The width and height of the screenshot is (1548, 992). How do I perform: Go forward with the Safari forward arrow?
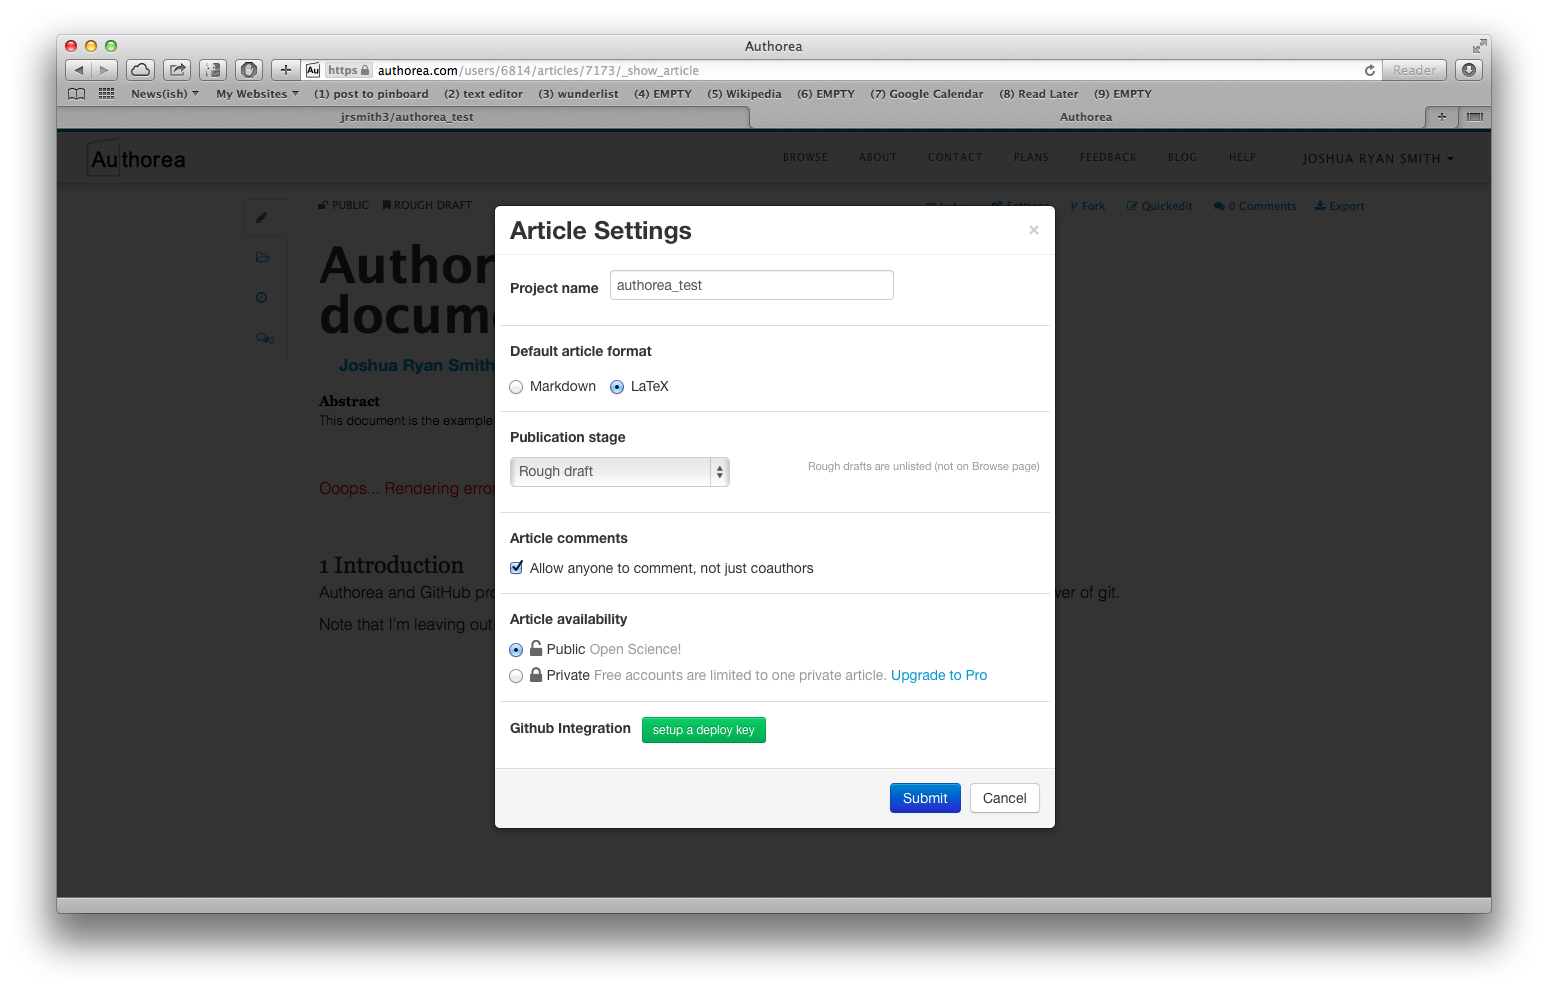tap(105, 70)
